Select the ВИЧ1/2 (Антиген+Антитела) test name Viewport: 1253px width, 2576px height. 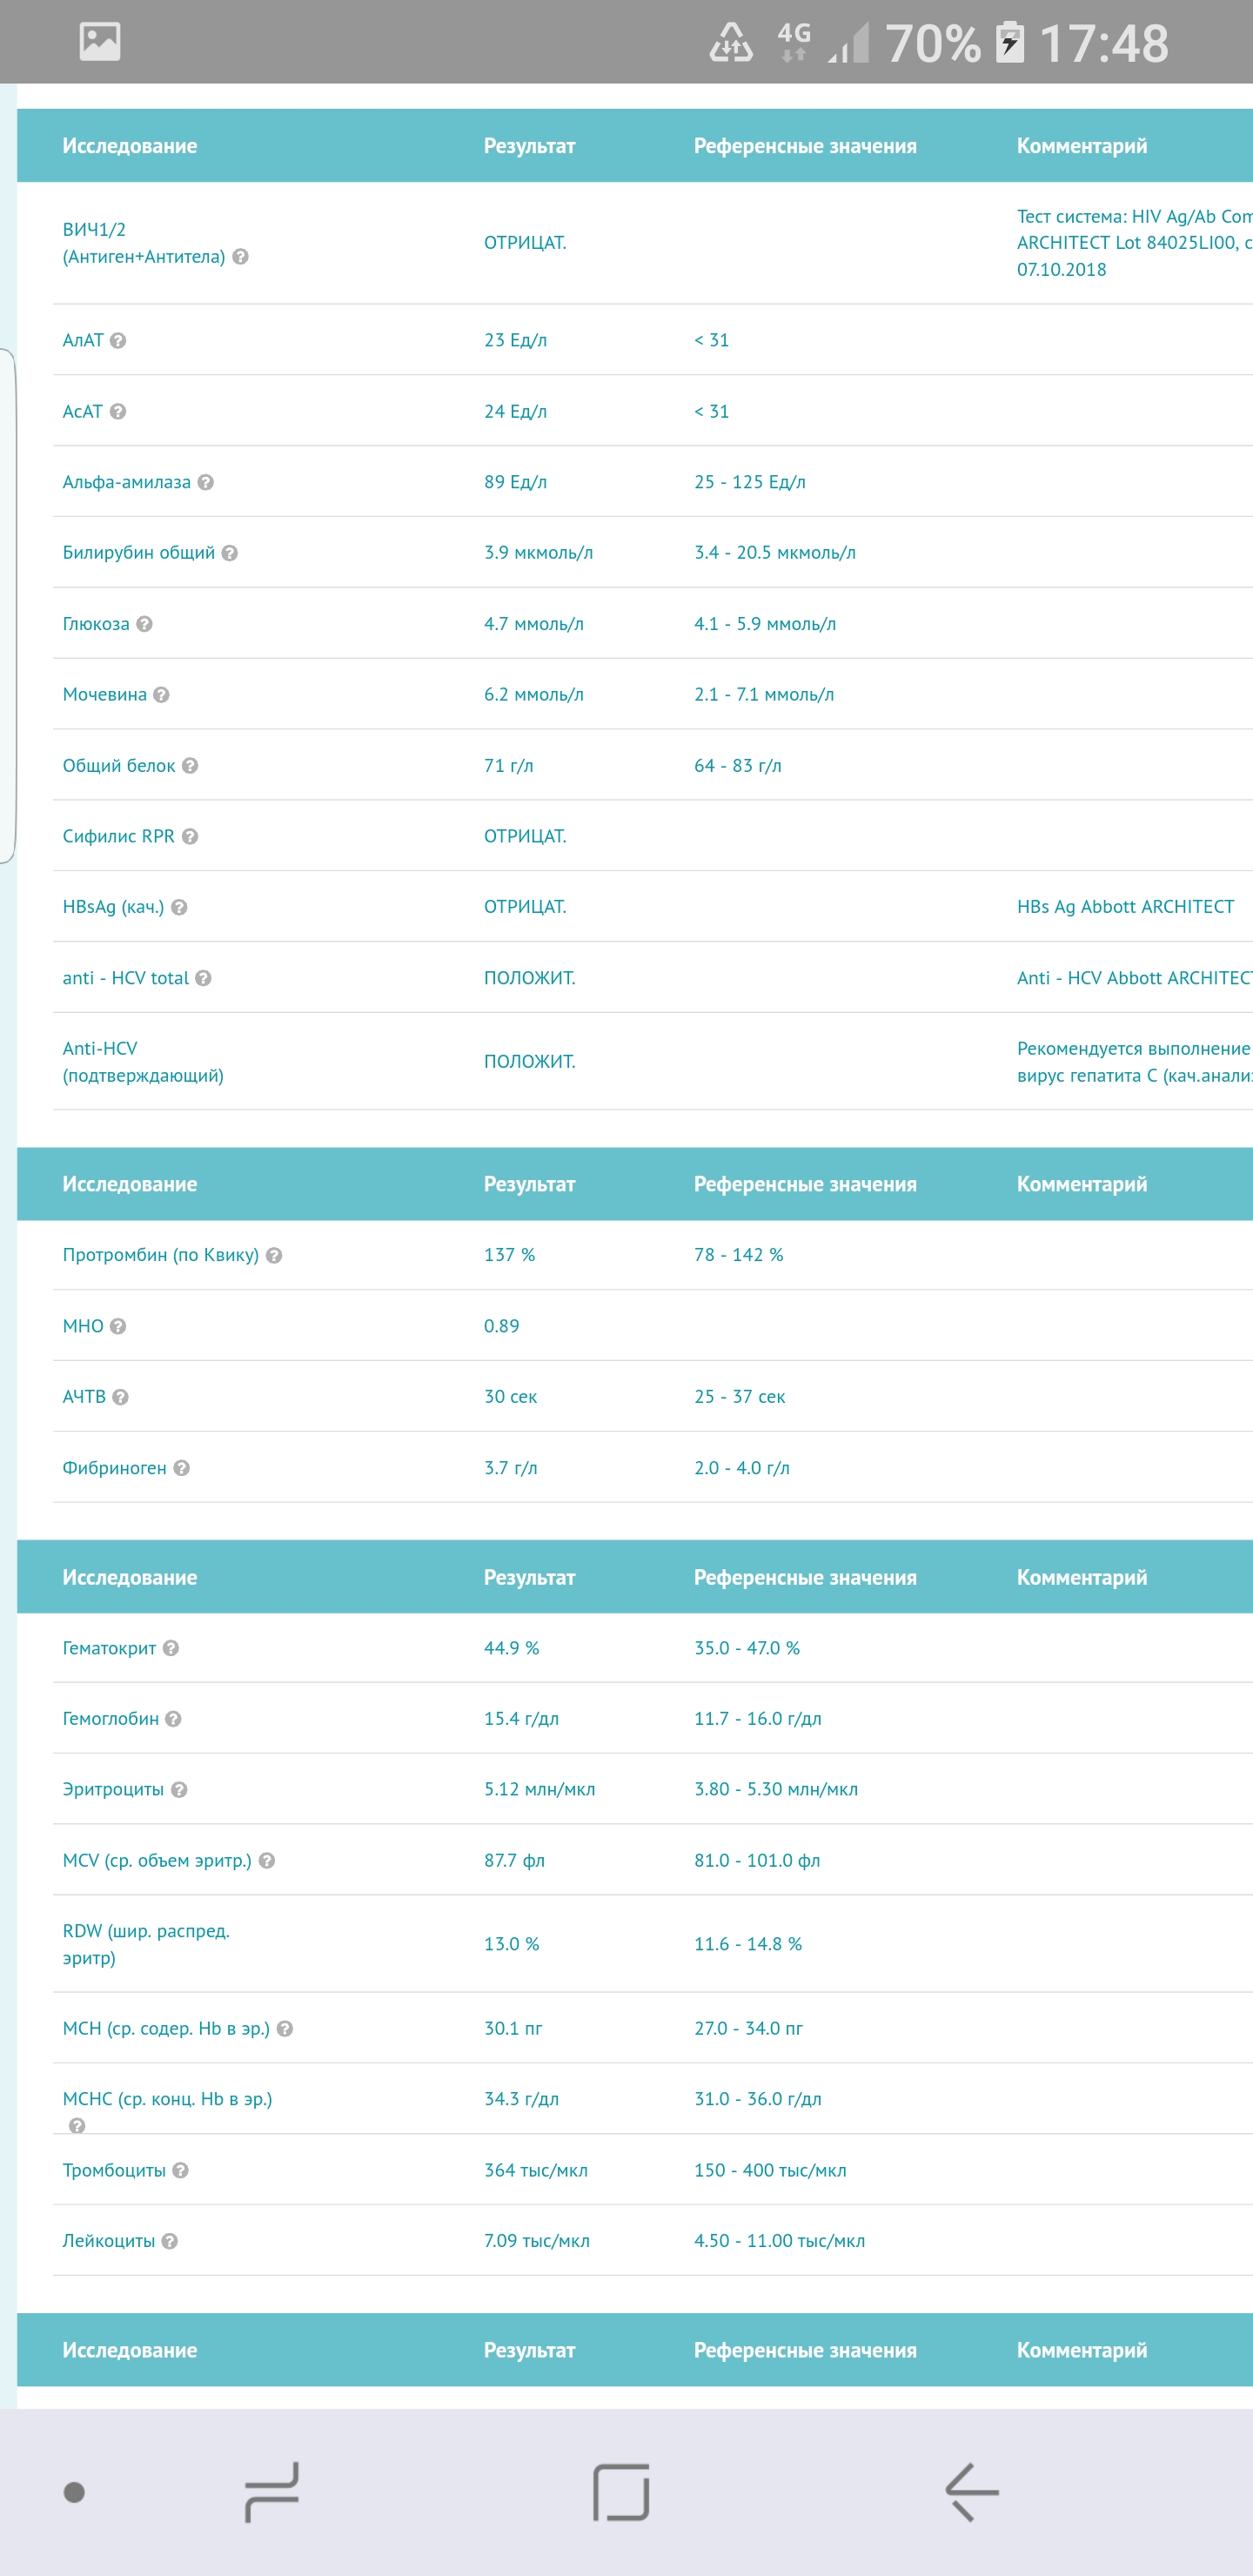(x=144, y=243)
